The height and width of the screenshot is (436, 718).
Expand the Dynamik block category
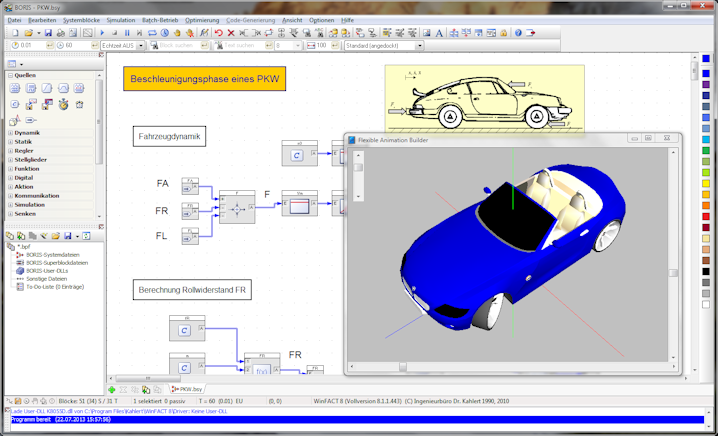coord(10,133)
